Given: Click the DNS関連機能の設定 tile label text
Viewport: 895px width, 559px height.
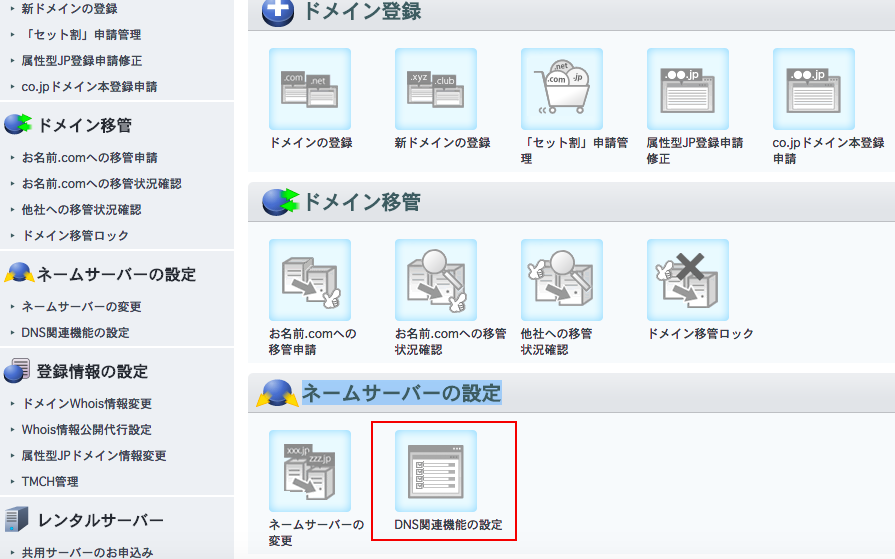Looking at the screenshot, I should coord(449,524).
